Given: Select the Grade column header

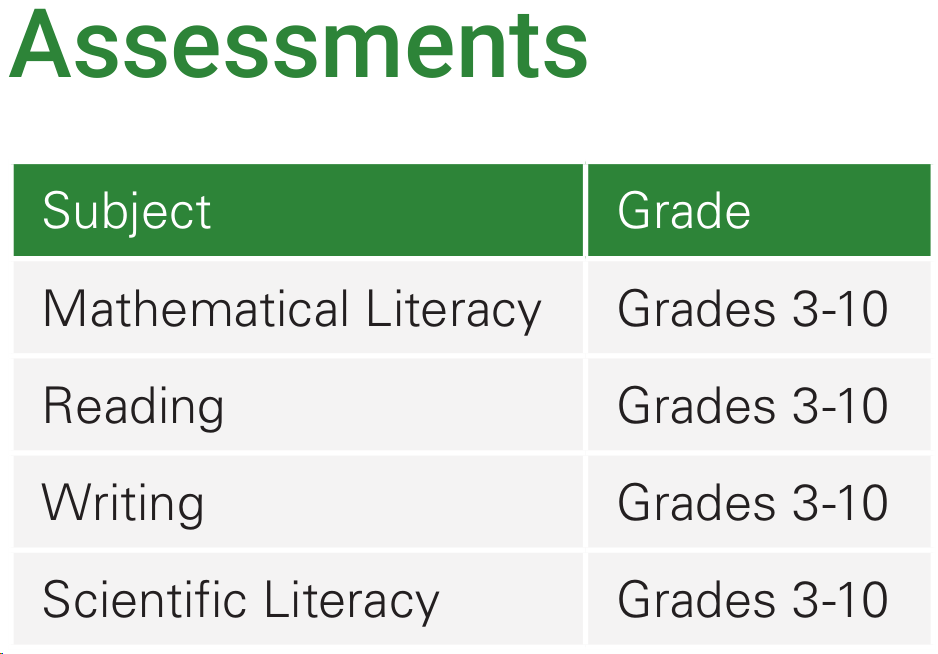Looking at the screenshot, I should [684, 211].
